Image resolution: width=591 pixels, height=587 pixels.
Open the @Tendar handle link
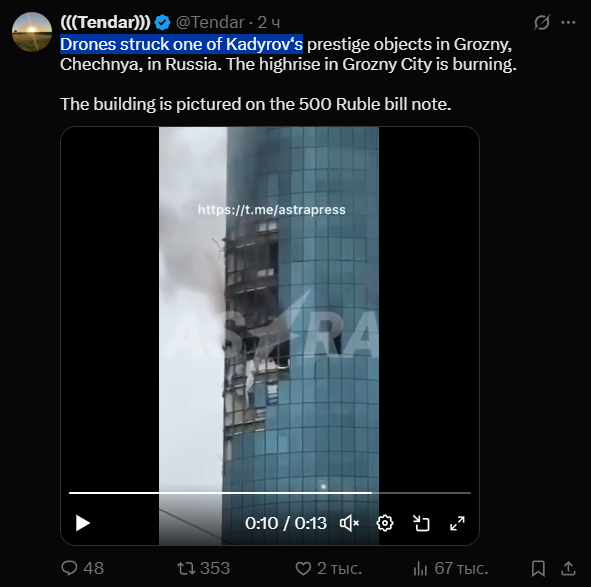pos(210,23)
